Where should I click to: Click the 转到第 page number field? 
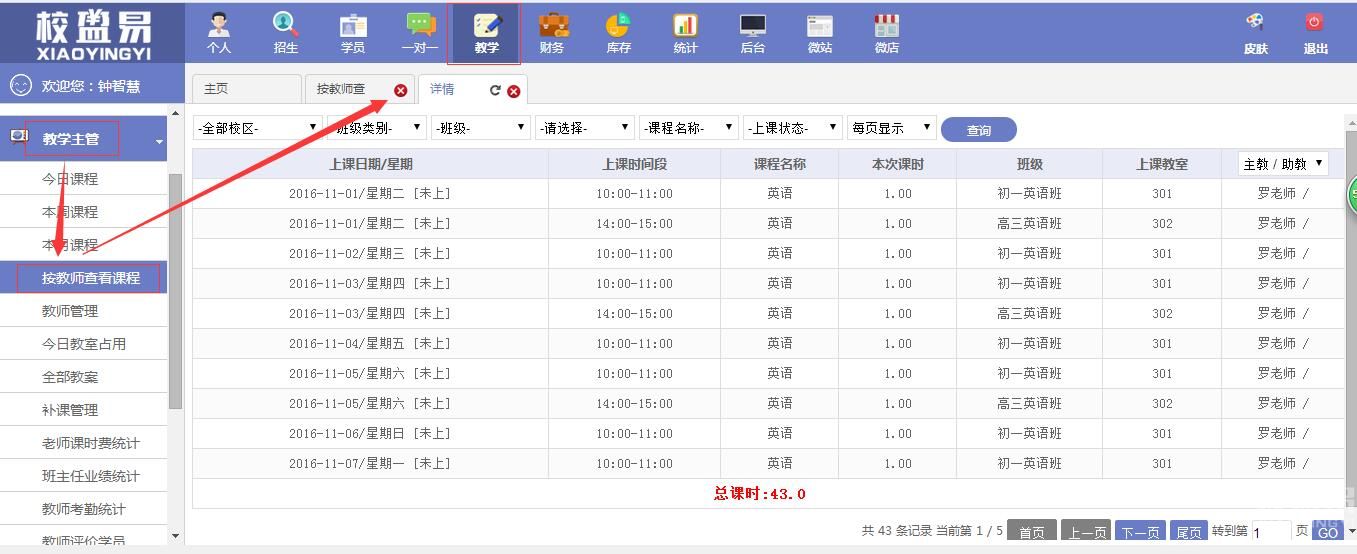pos(1271,533)
